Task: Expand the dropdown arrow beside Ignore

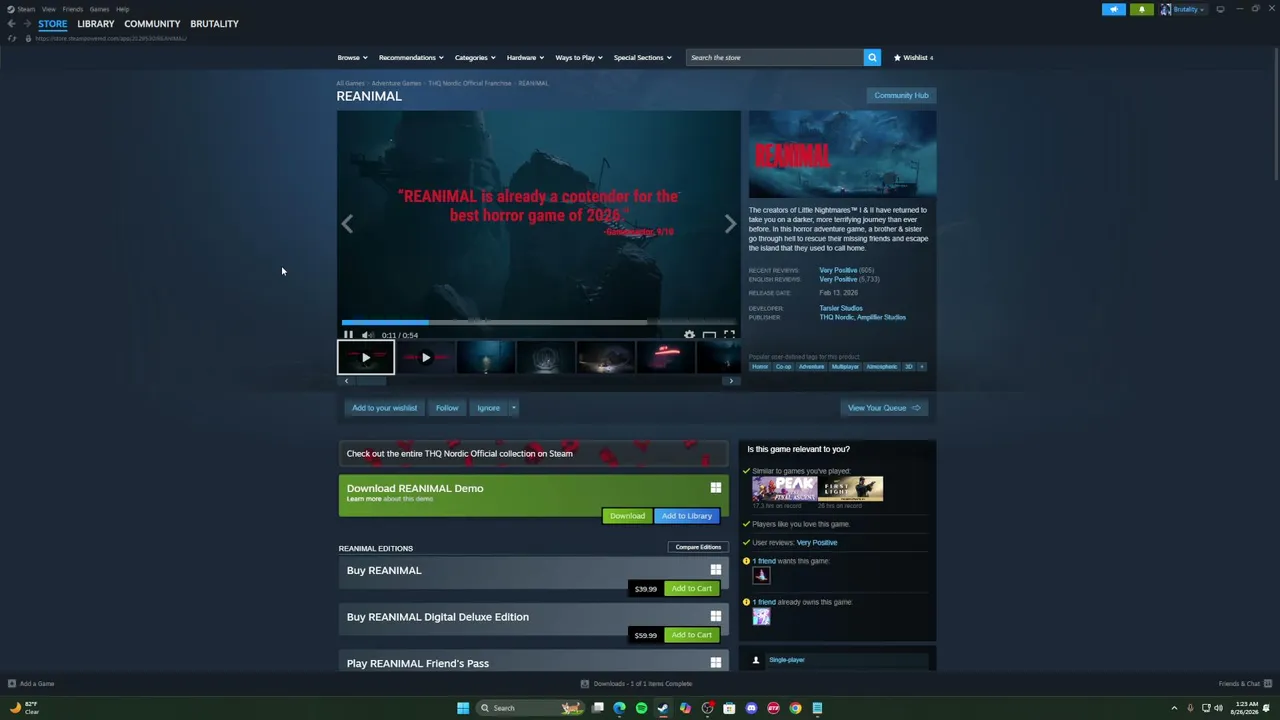Action: pos(513,408)
